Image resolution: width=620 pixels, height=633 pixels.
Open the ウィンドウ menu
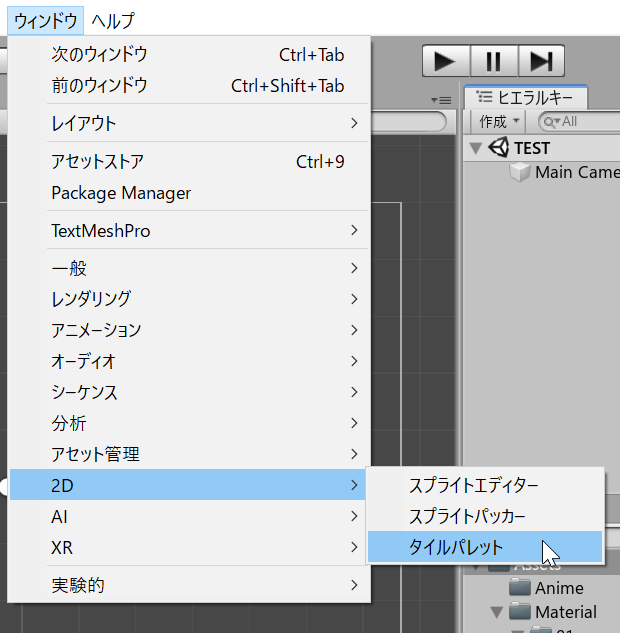click(x=45, y=21)
